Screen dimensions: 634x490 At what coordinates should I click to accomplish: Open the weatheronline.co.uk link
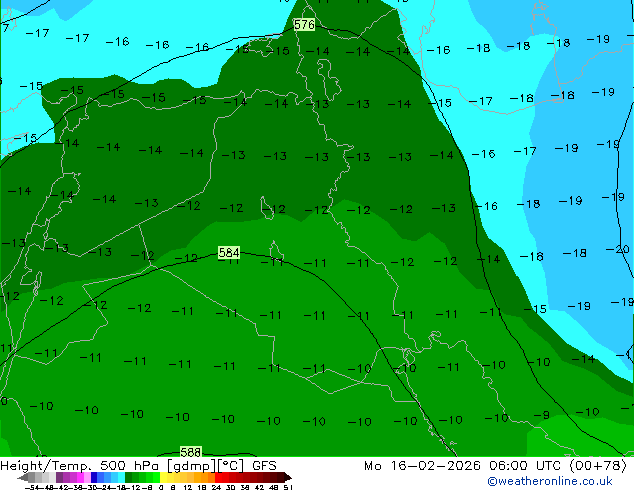click(x=550, y=481)
